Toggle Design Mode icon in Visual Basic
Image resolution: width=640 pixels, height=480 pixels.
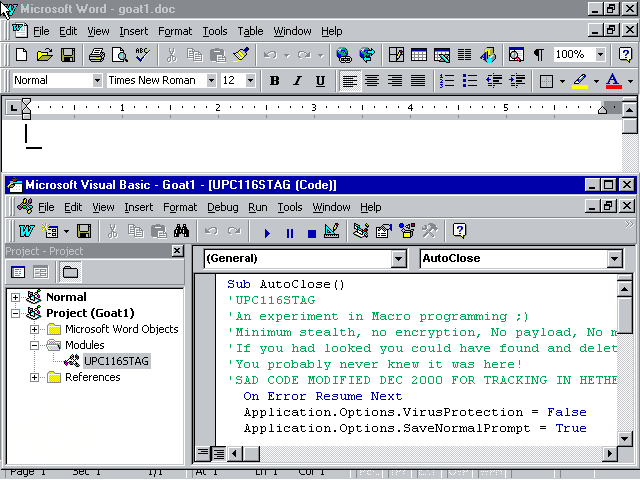click(331, 231)
